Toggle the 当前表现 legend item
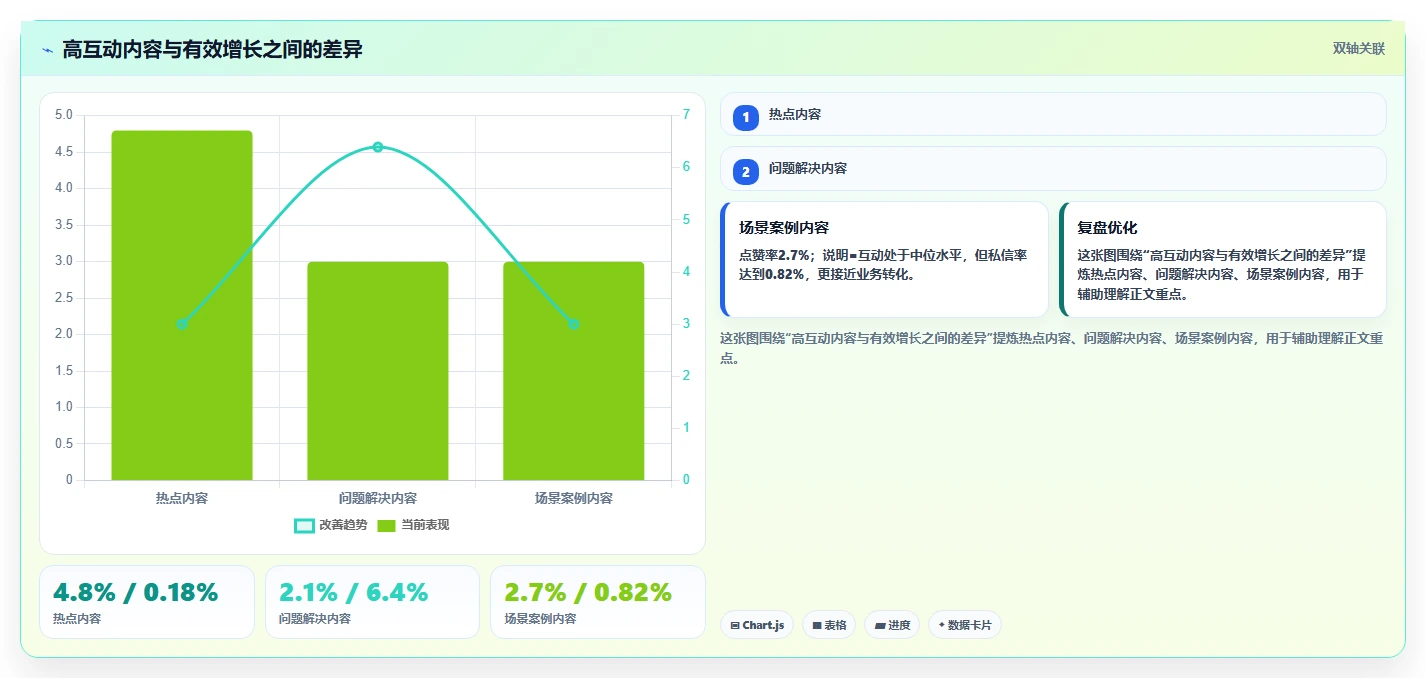The image size is (1426, 678). coord(413,525)
